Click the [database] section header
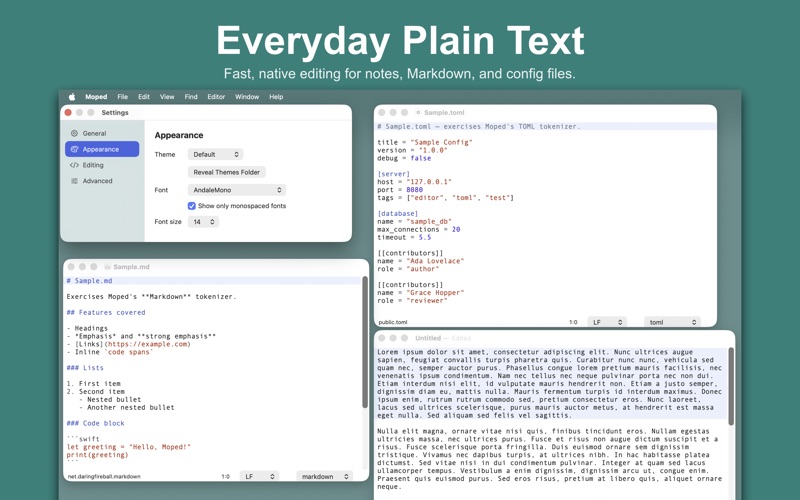This screenshot has height=500, width=800. coord(397,213)
